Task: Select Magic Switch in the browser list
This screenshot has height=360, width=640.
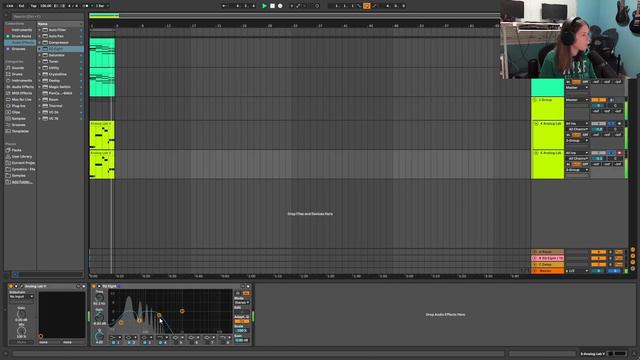Action: [60, 87]
